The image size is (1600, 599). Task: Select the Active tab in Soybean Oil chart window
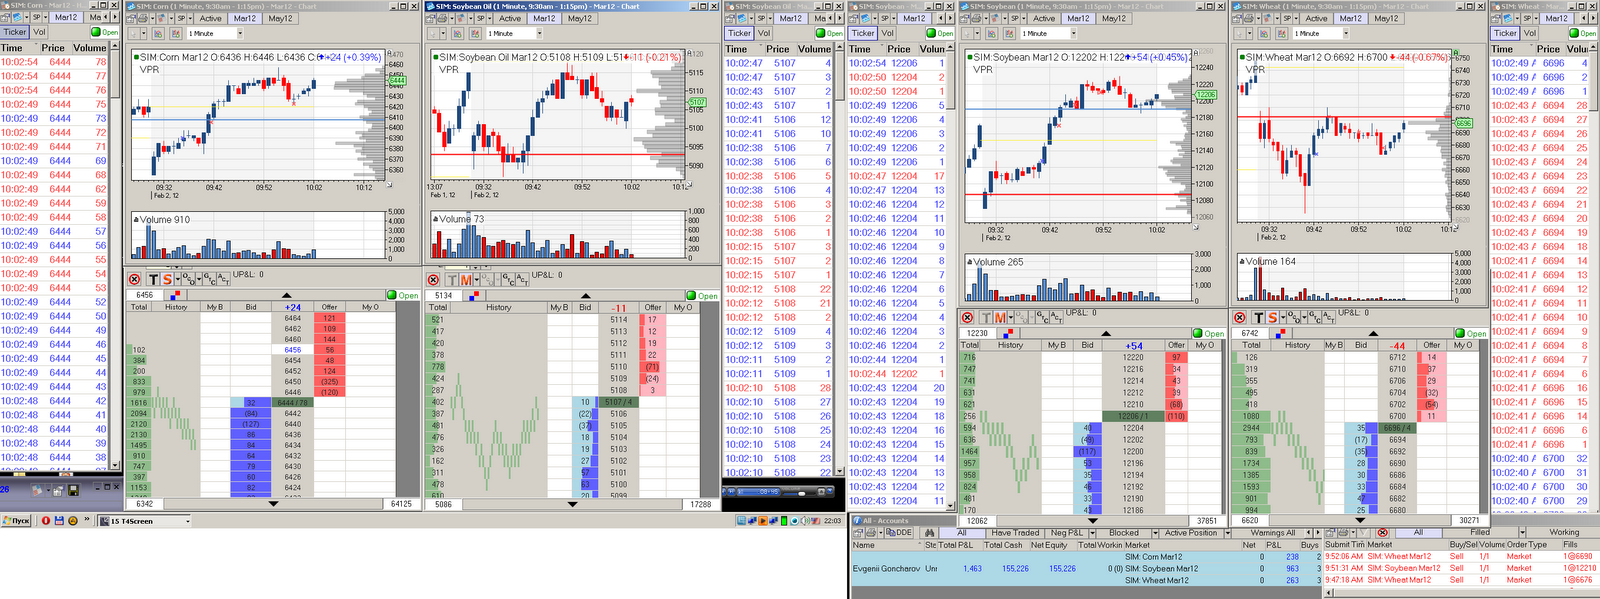coord(510,18)
